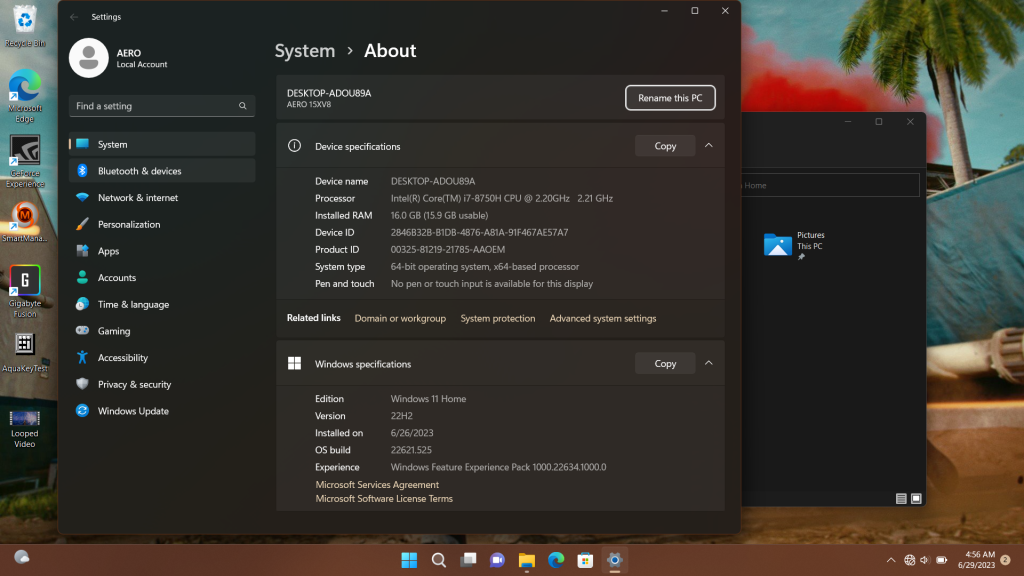Open Pictures folder in File Explorer window

[x=794, y=245]
